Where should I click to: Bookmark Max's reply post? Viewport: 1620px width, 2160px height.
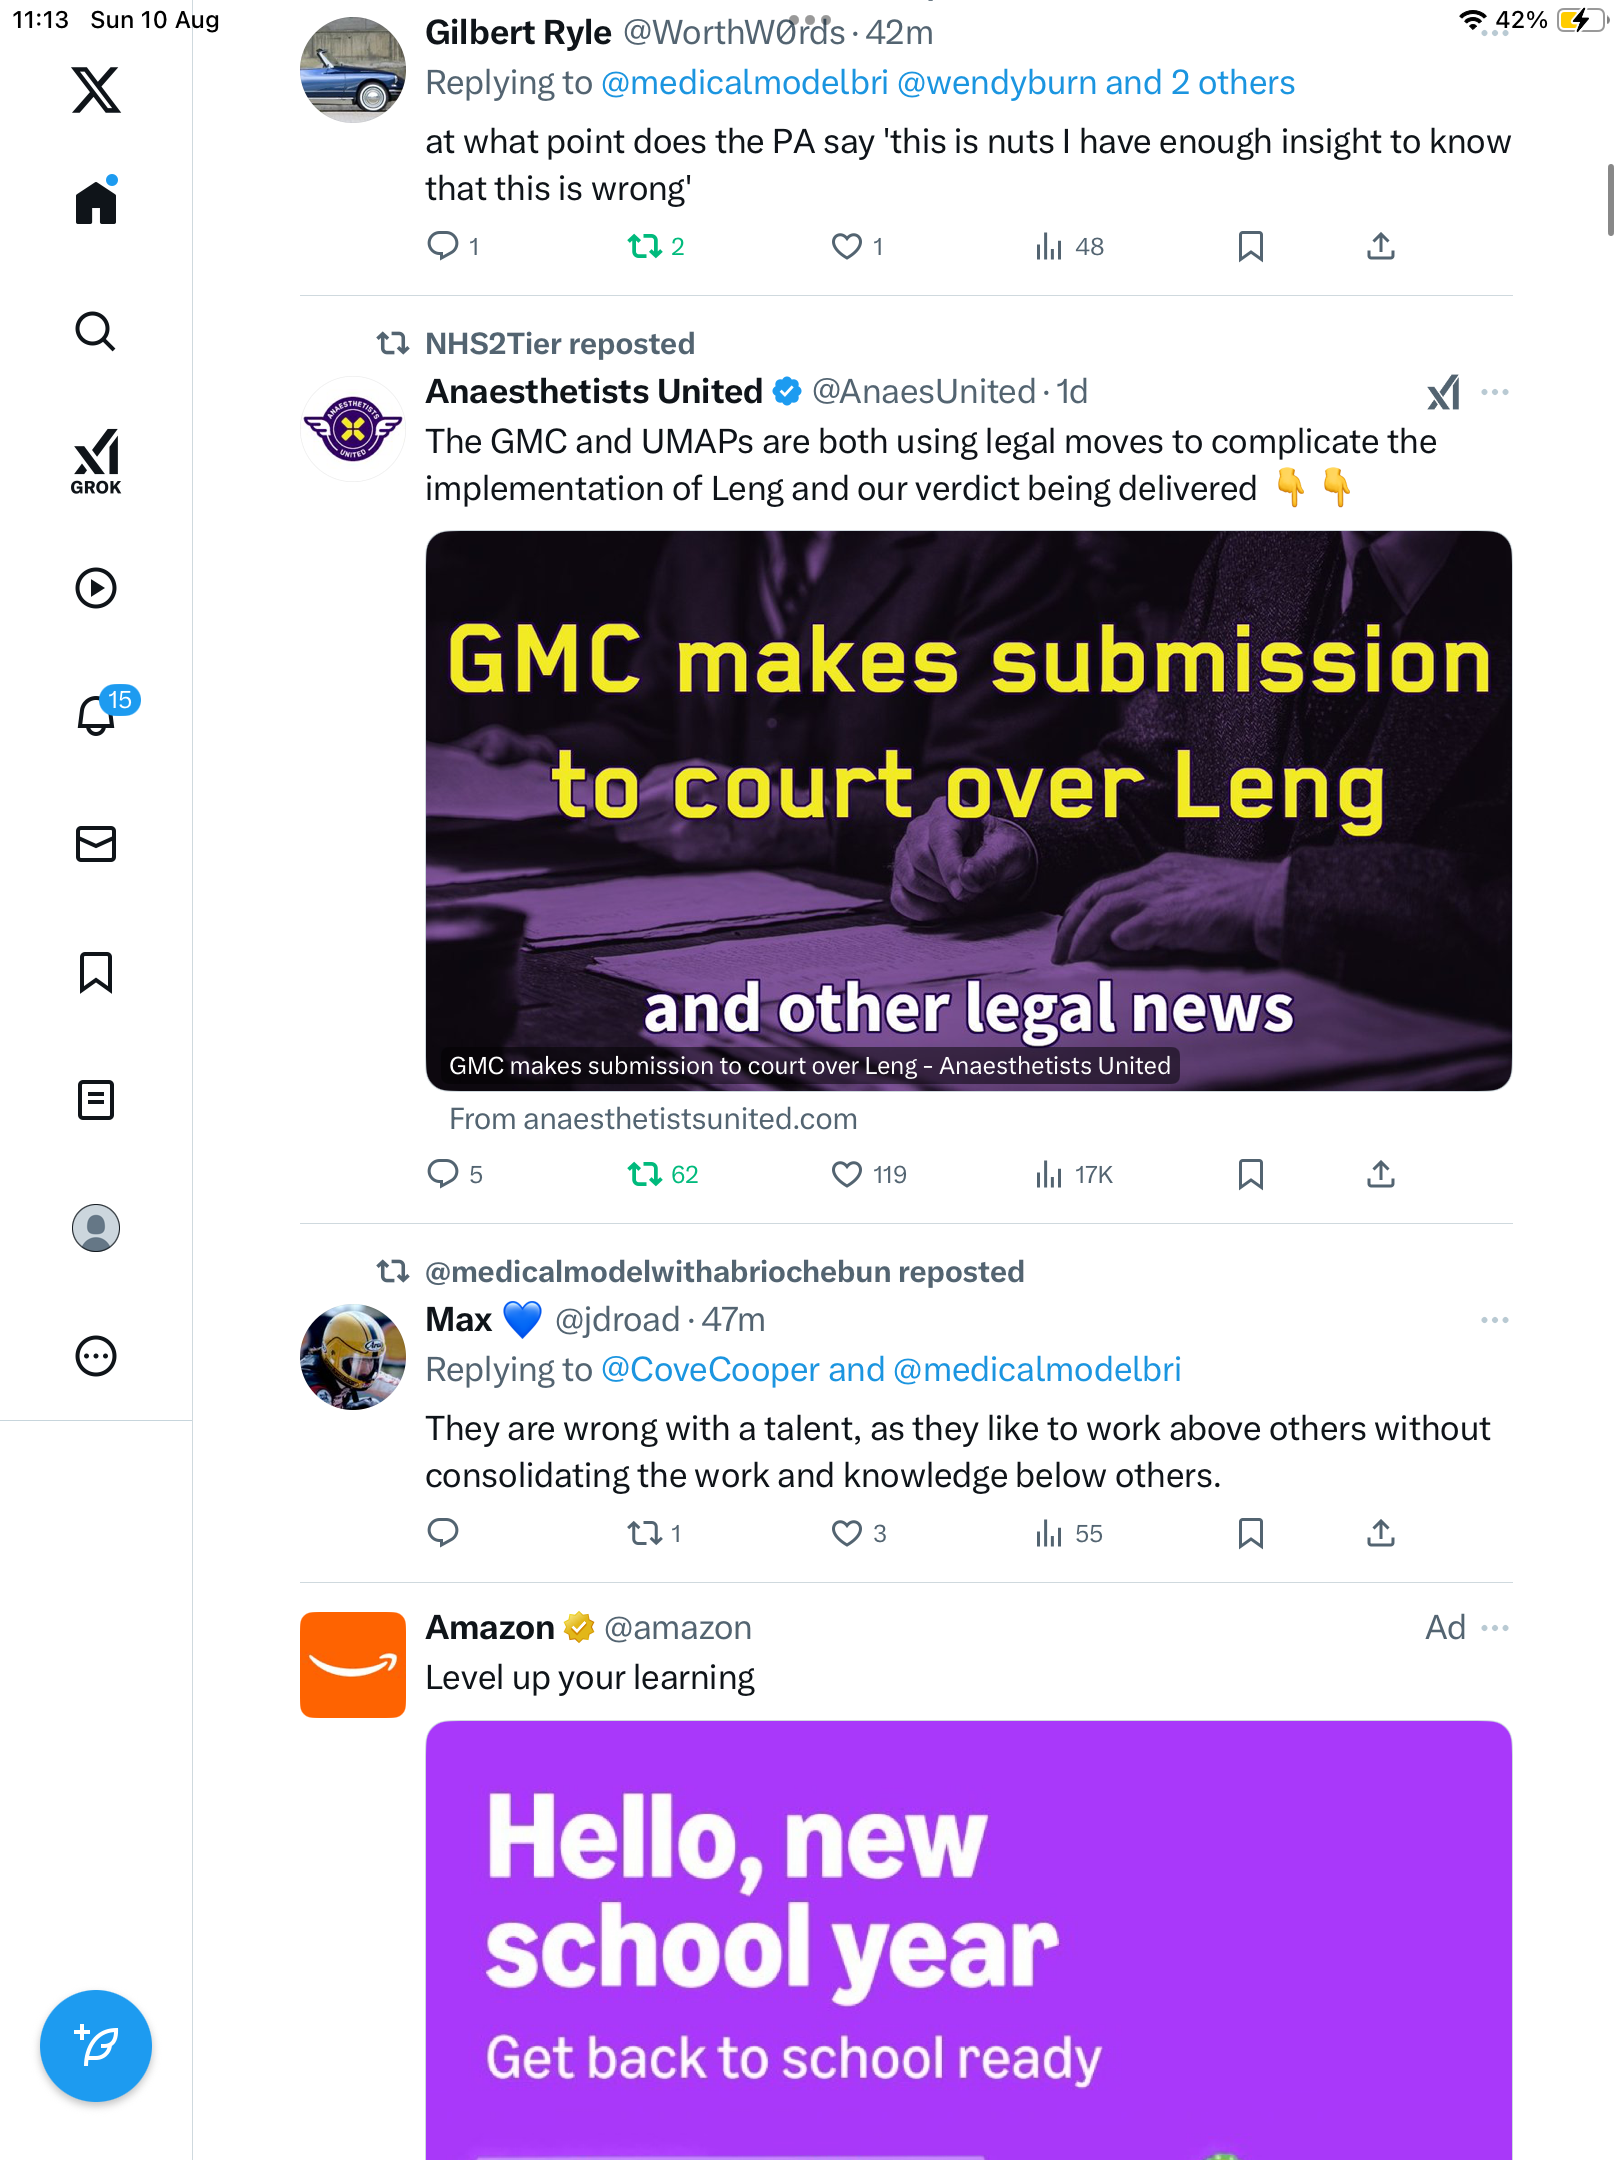coord(1250,1533)
